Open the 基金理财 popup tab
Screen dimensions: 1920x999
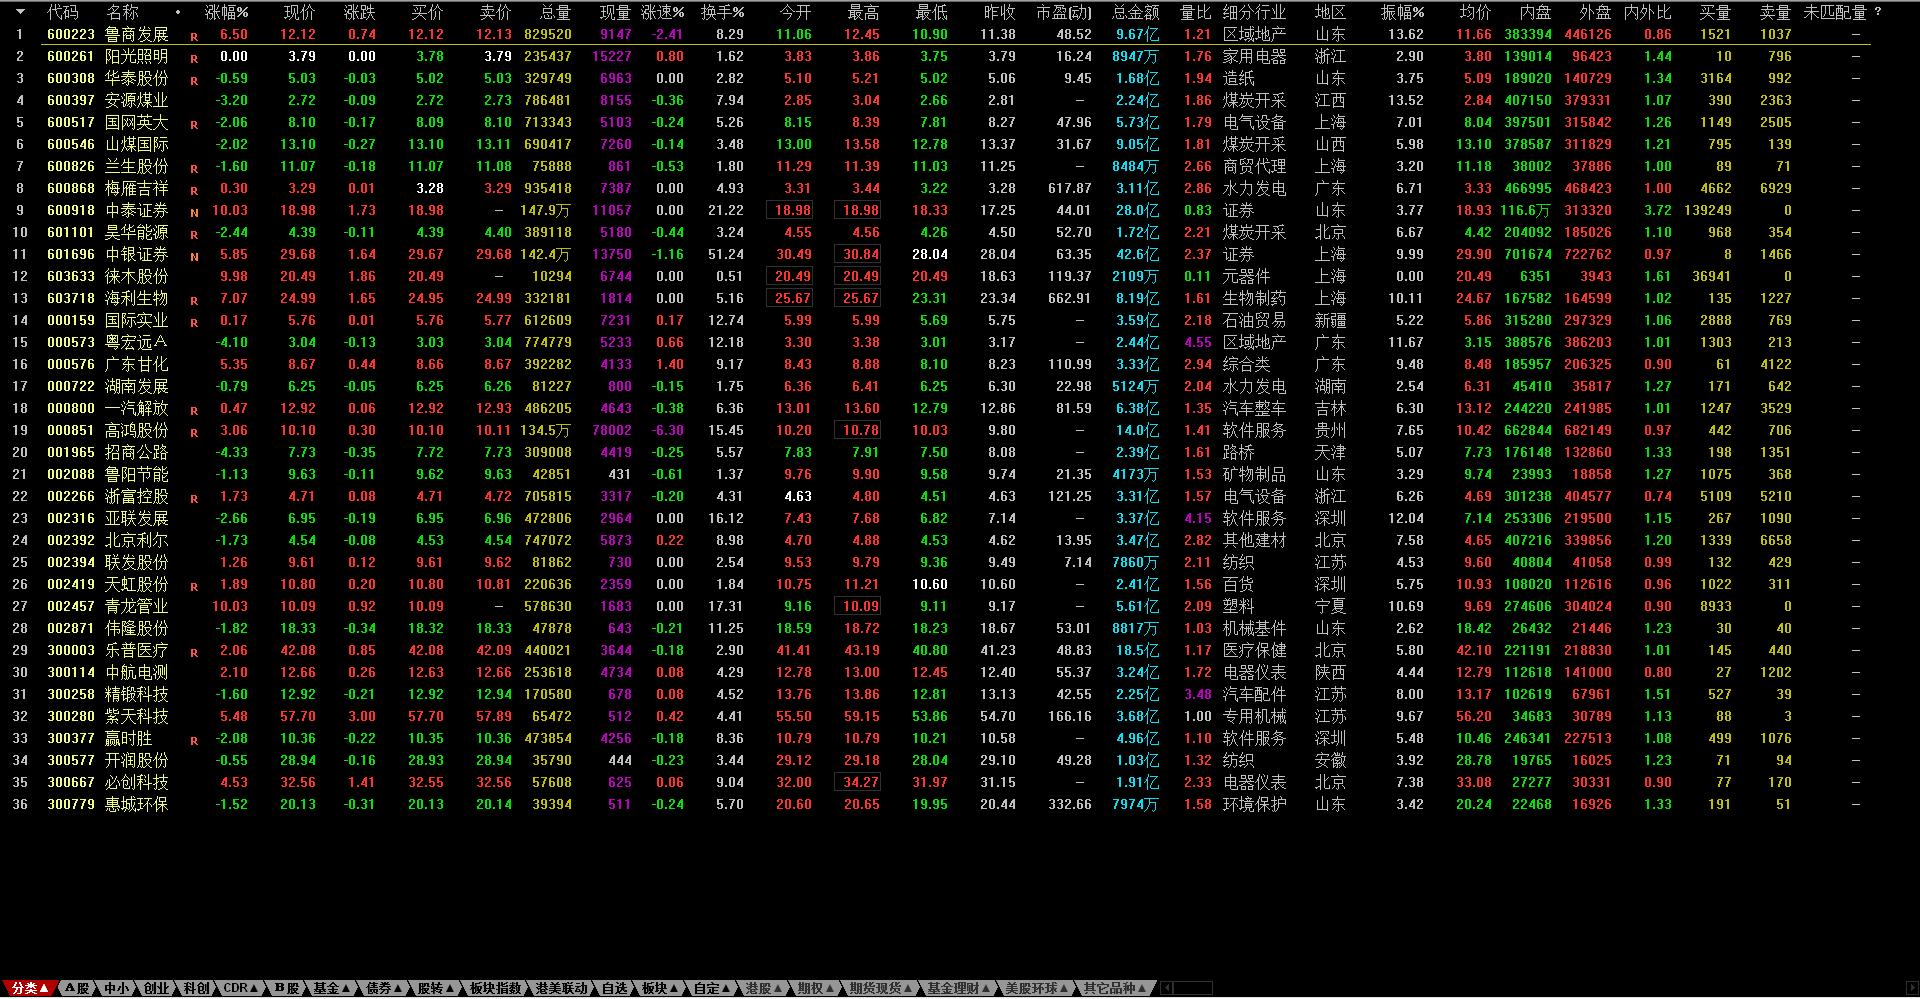958,988
